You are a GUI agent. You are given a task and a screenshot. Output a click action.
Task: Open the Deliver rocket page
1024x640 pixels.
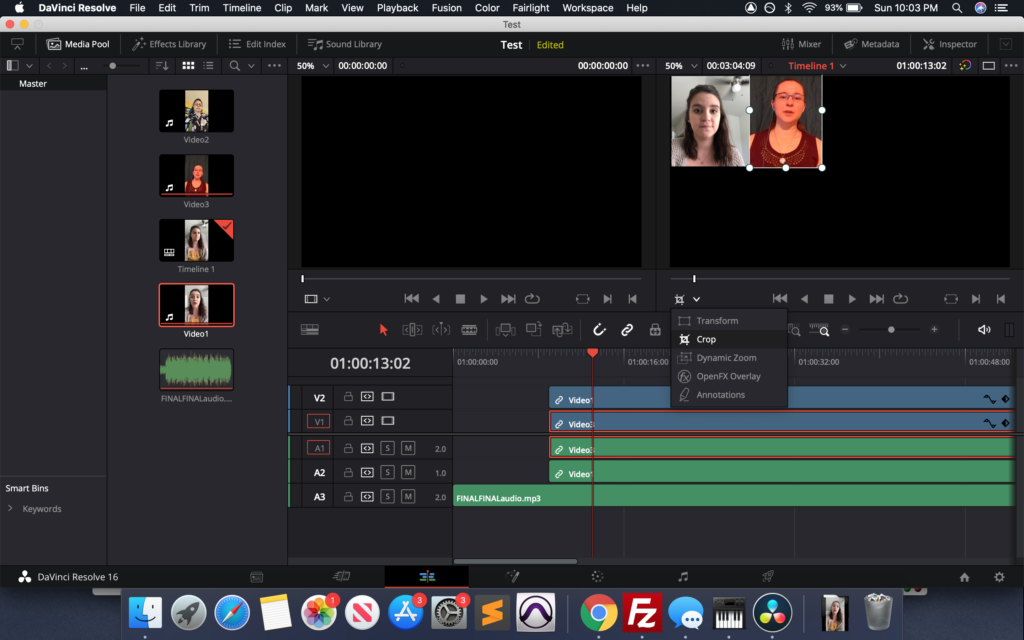[768, 577]
